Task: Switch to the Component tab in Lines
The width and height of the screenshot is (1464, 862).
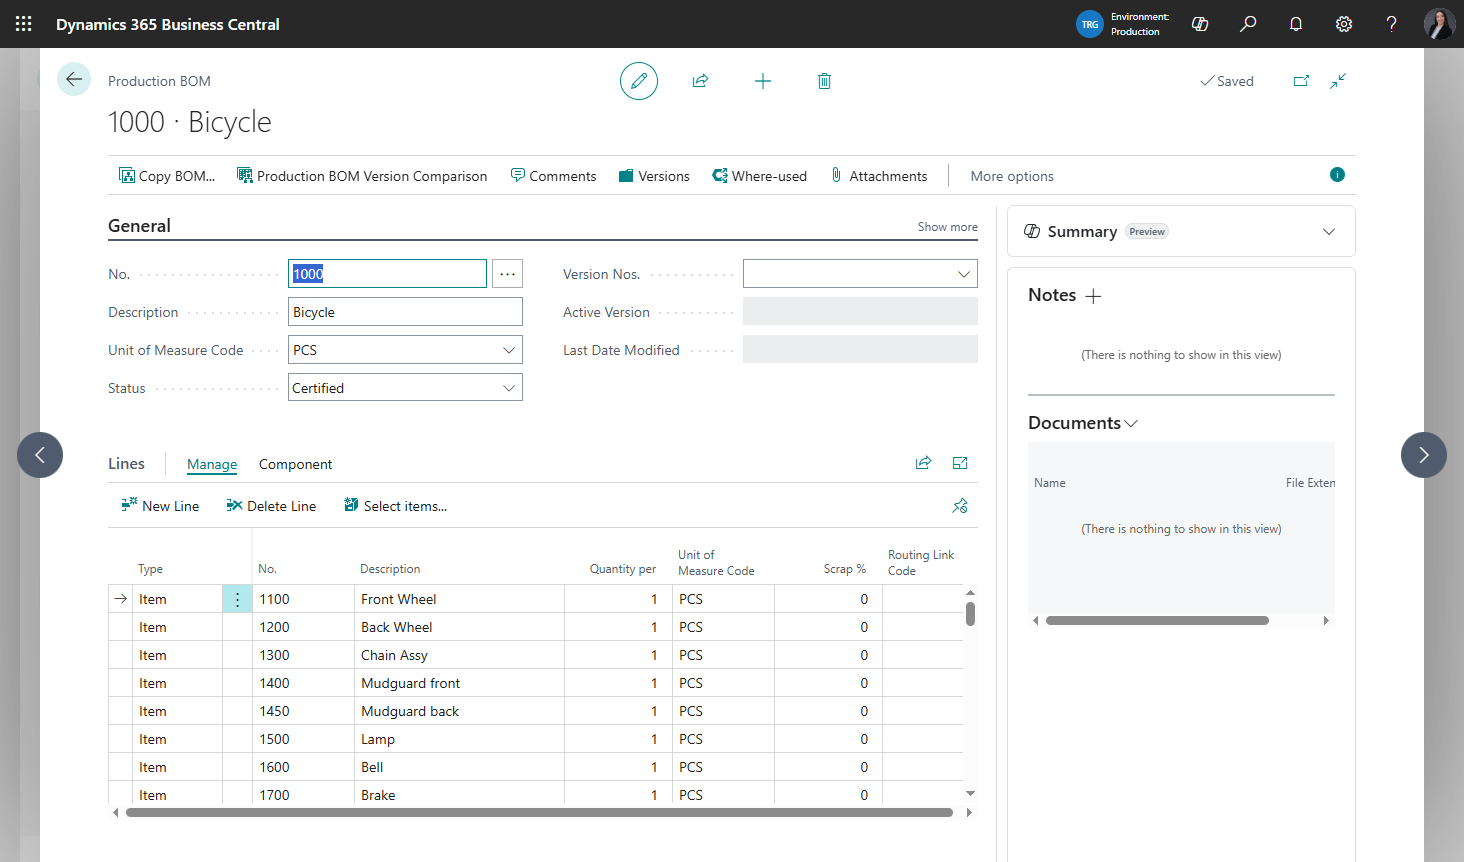Action: pos(295,464)
